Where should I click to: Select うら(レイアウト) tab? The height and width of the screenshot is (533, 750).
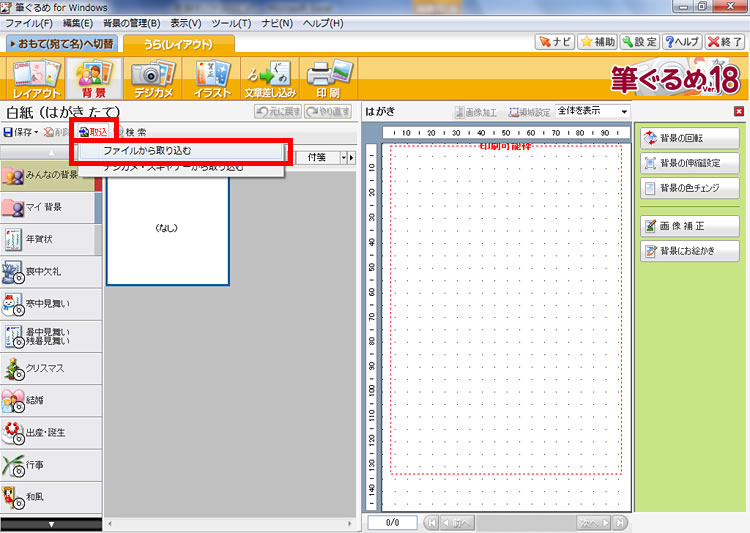(178, 44)
